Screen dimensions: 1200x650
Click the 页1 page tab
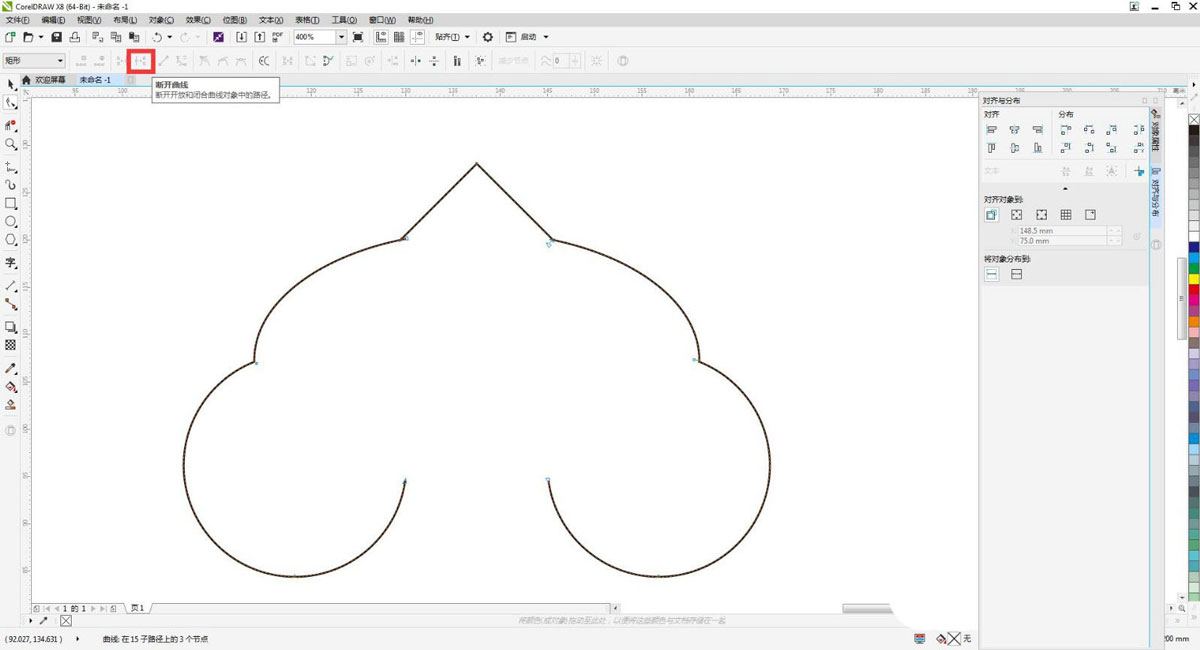click(137, 608)
